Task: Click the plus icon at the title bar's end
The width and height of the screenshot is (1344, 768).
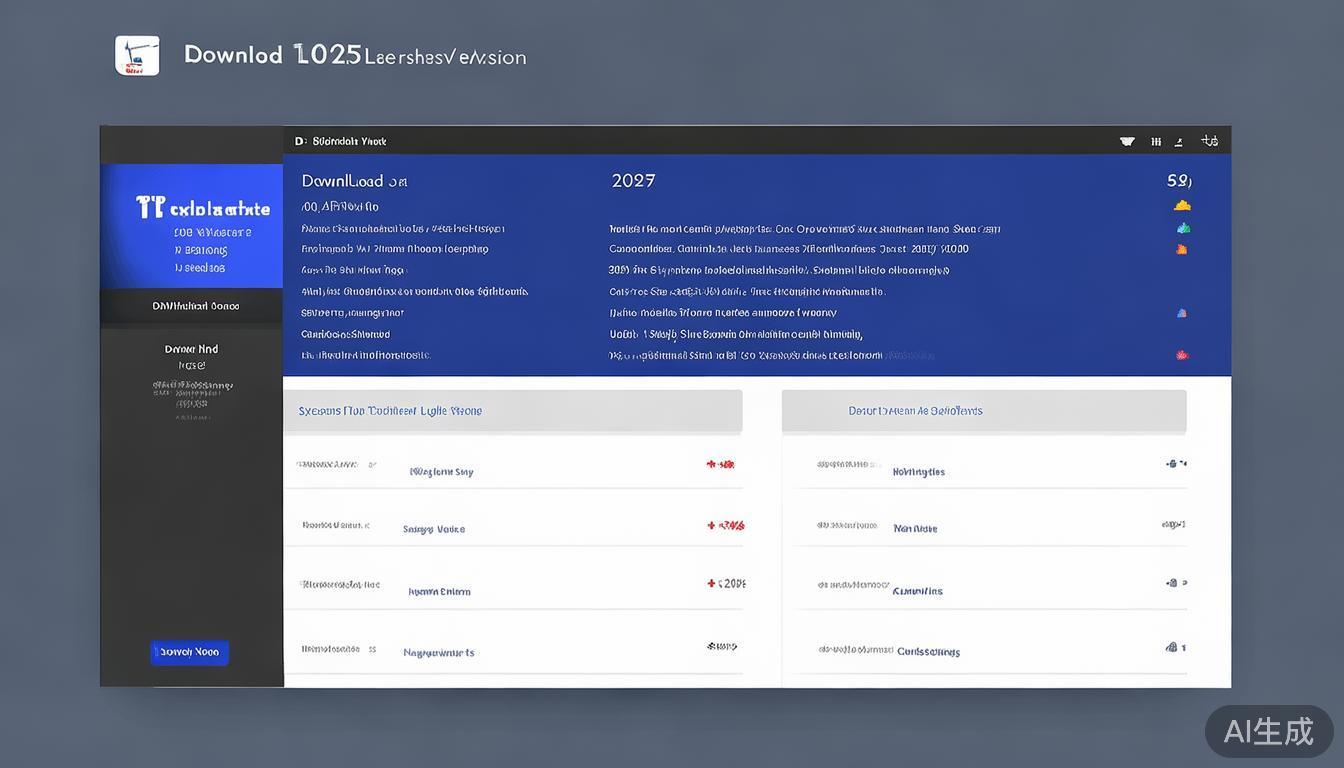Action: coord(1209,141)
